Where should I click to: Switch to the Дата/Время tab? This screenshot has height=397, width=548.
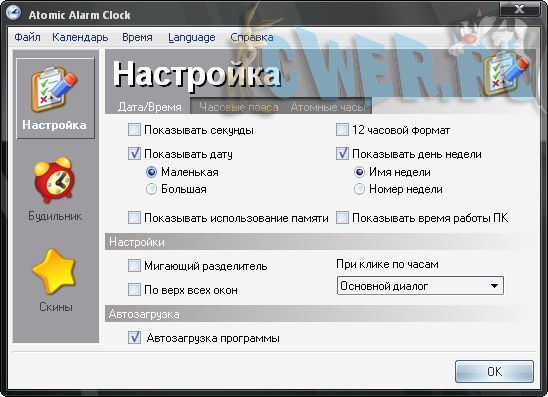pyautogui.click(x=150, y=107)
